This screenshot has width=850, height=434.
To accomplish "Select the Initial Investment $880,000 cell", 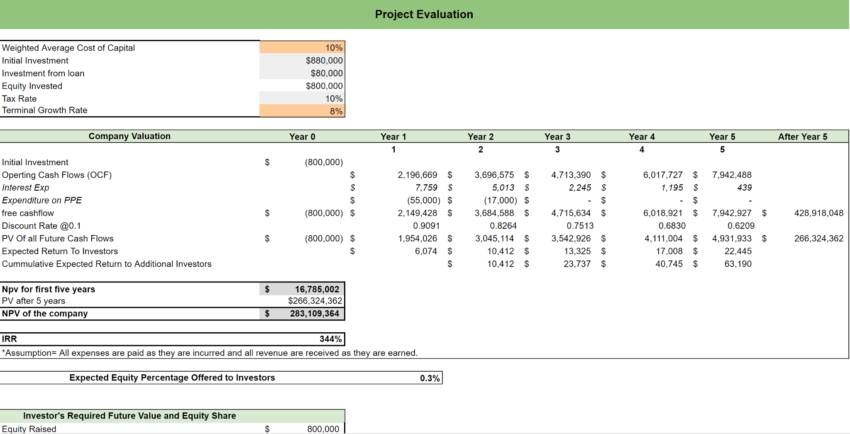I will 302,61.
